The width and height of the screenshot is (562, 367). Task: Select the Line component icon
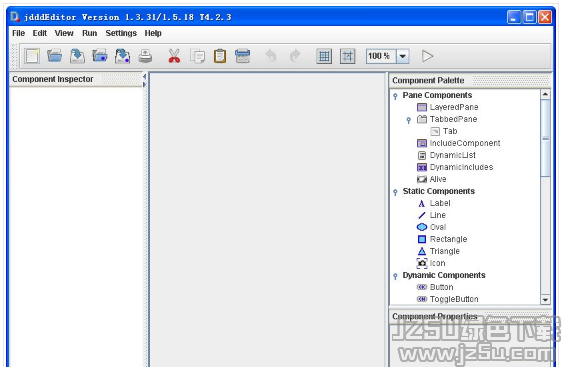pos(422,215)
